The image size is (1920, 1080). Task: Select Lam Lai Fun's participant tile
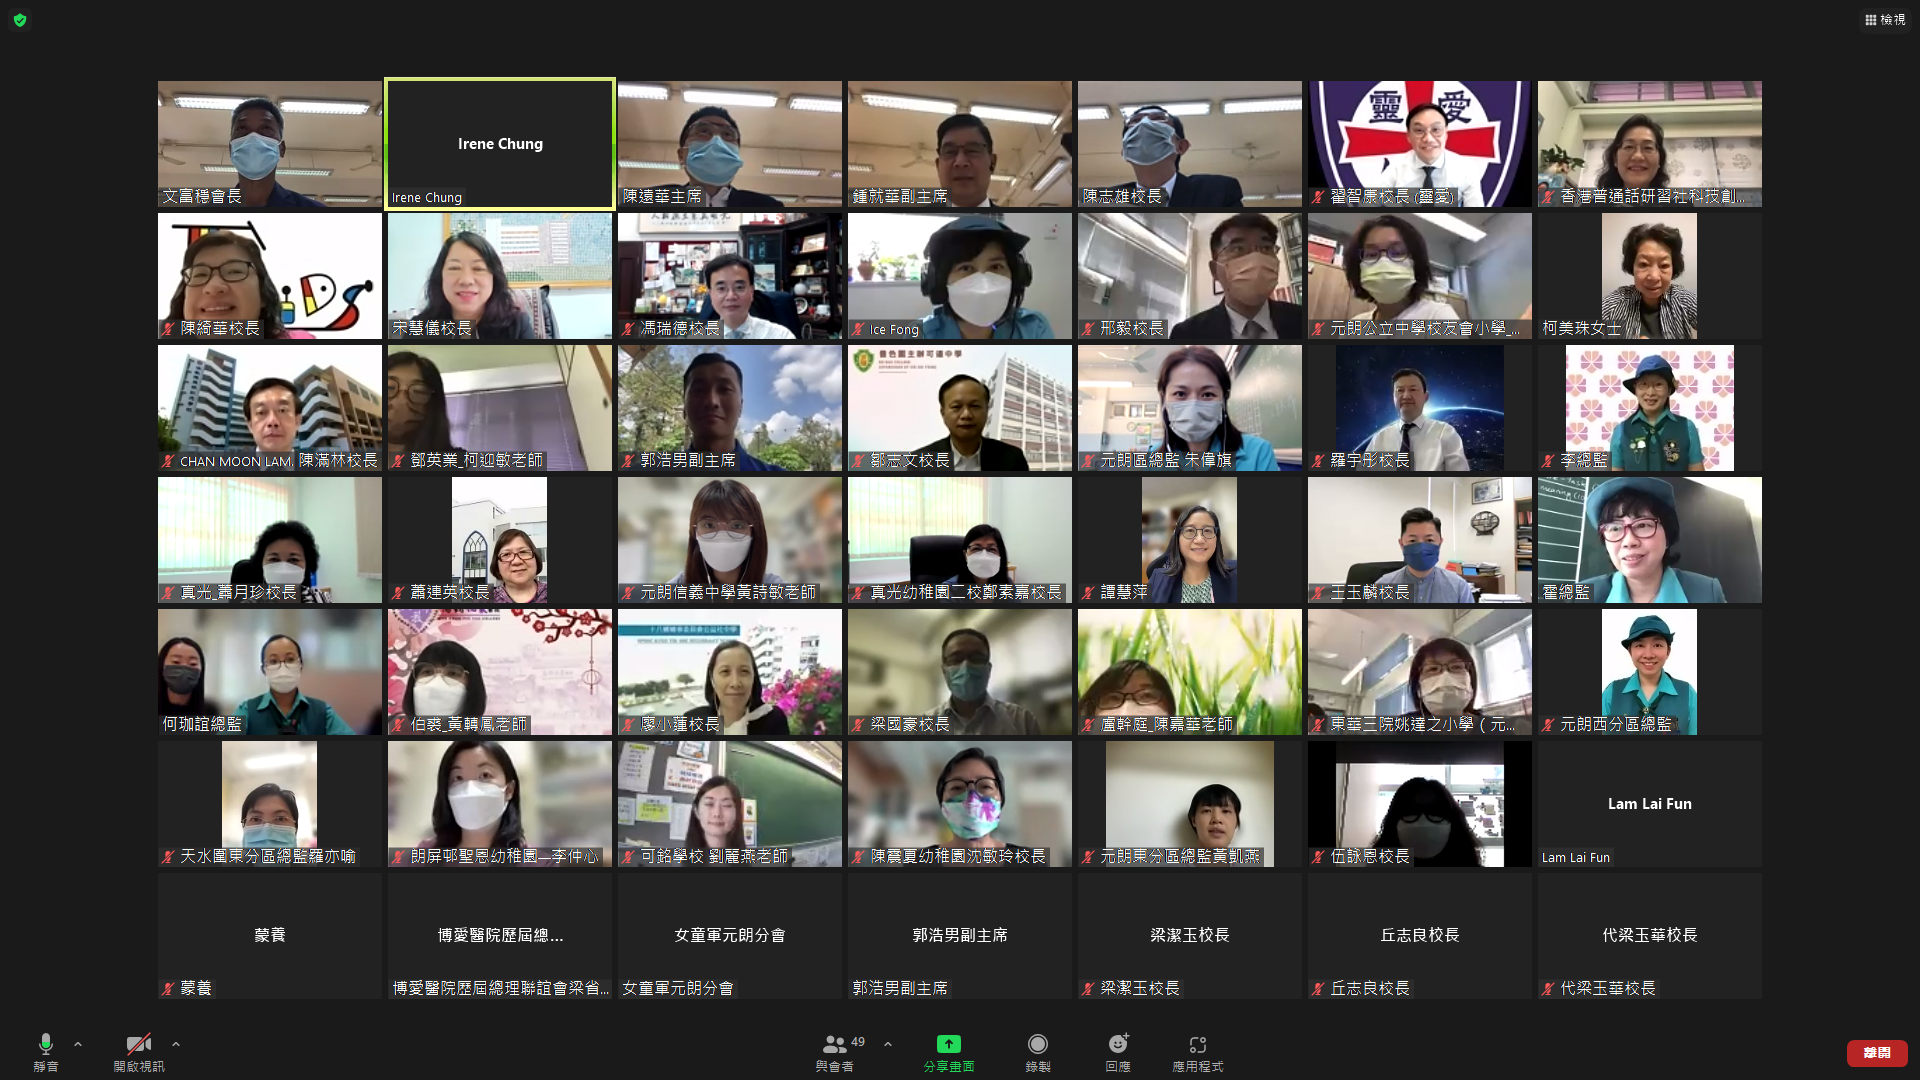pyautogui.click(x=1649, y=804)
